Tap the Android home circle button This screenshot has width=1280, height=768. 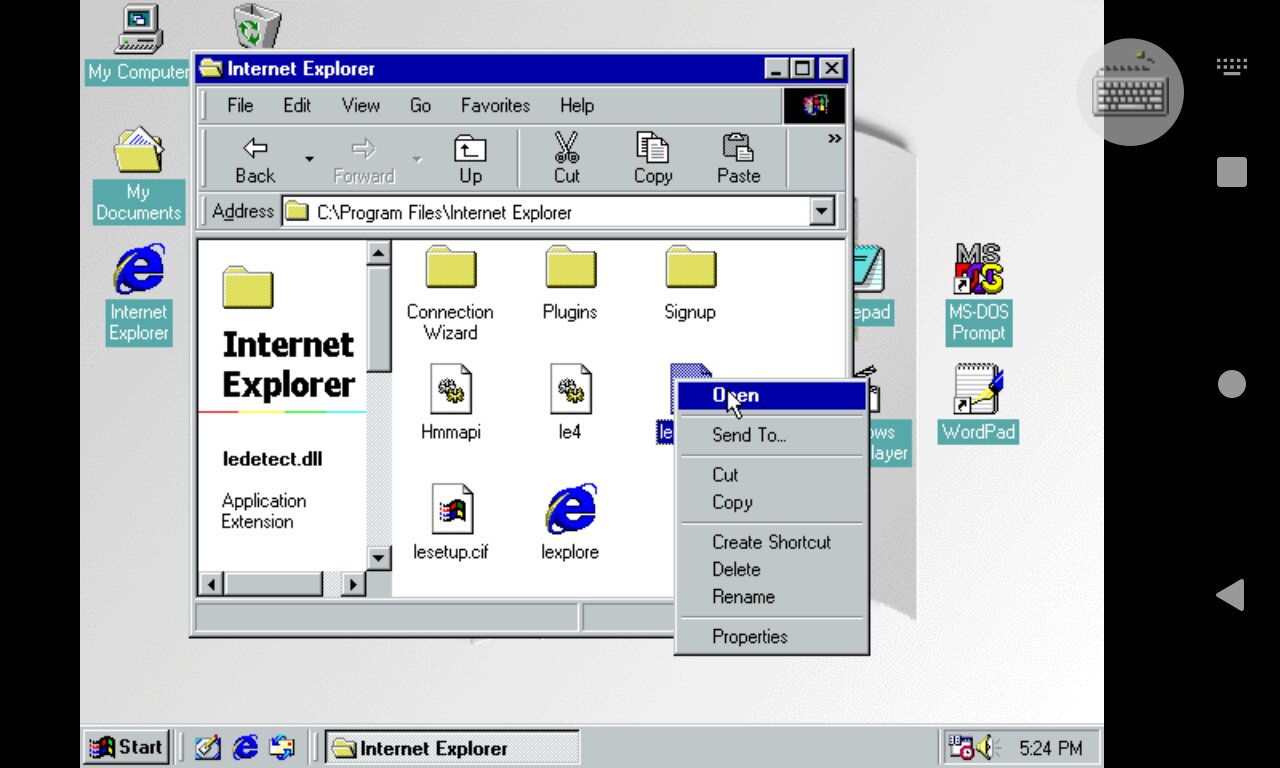[x=1231, y=384]
